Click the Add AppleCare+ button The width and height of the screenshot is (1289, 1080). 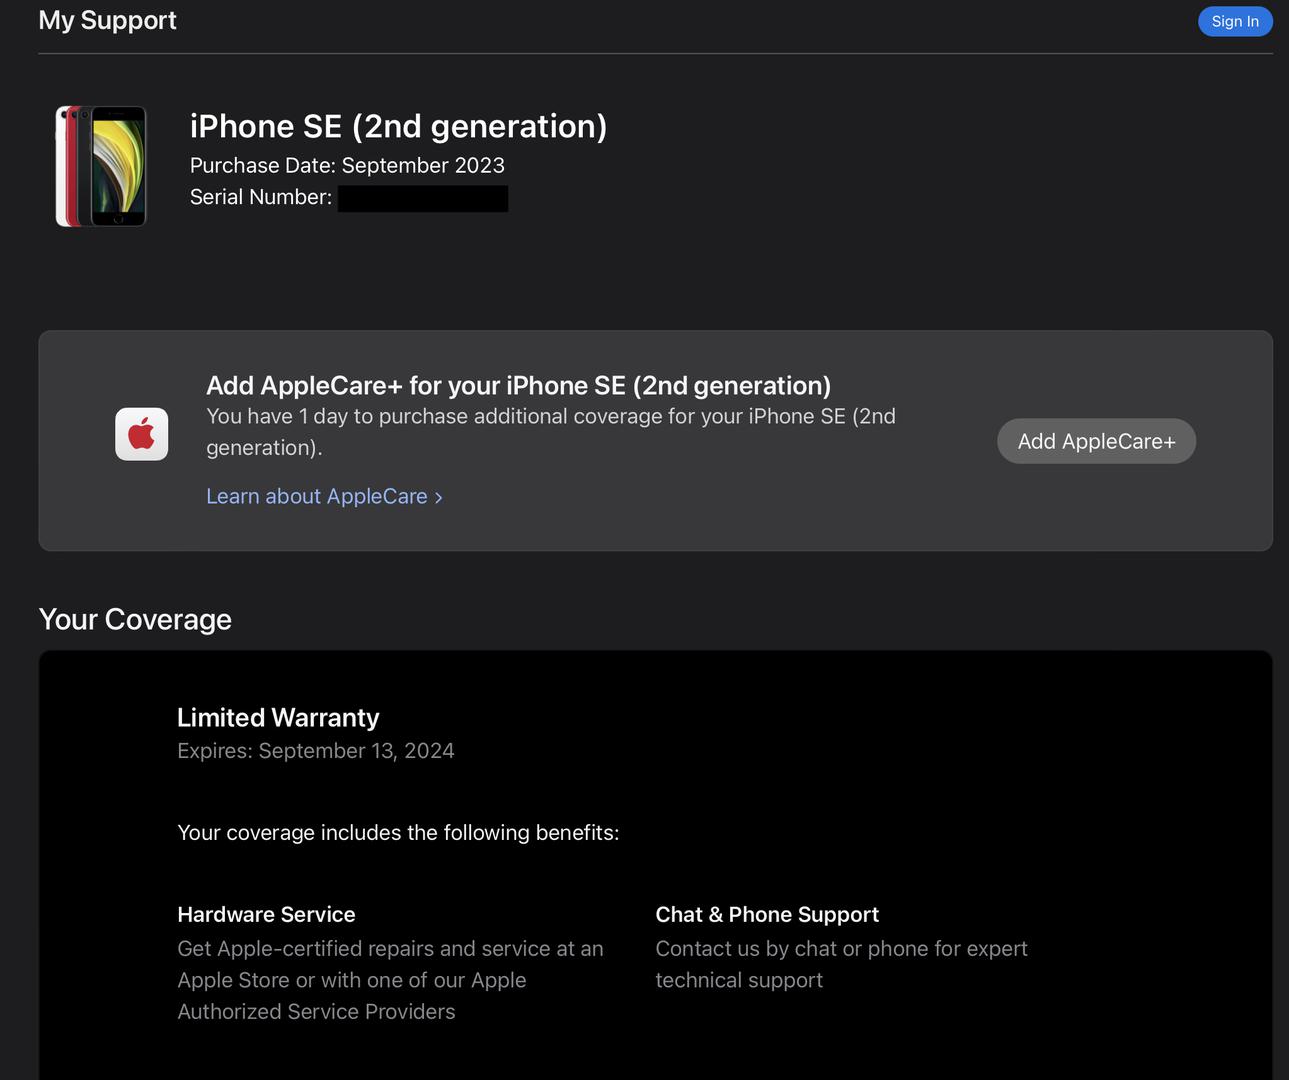pyautogui.click(x=1096, y=441)
